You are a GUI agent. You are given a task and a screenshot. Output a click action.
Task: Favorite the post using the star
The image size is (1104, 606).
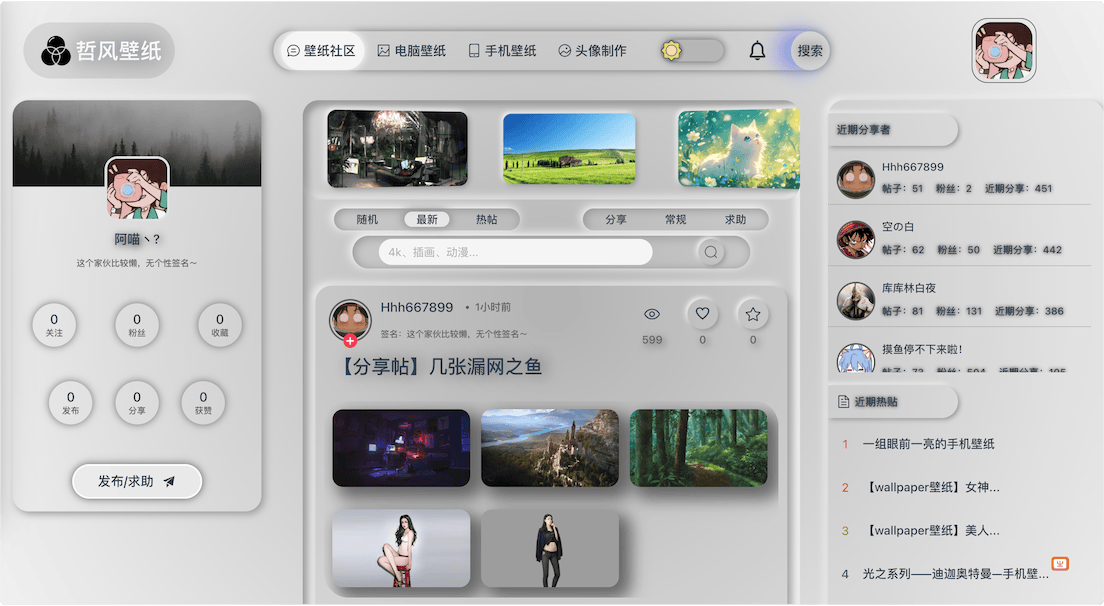752,315
